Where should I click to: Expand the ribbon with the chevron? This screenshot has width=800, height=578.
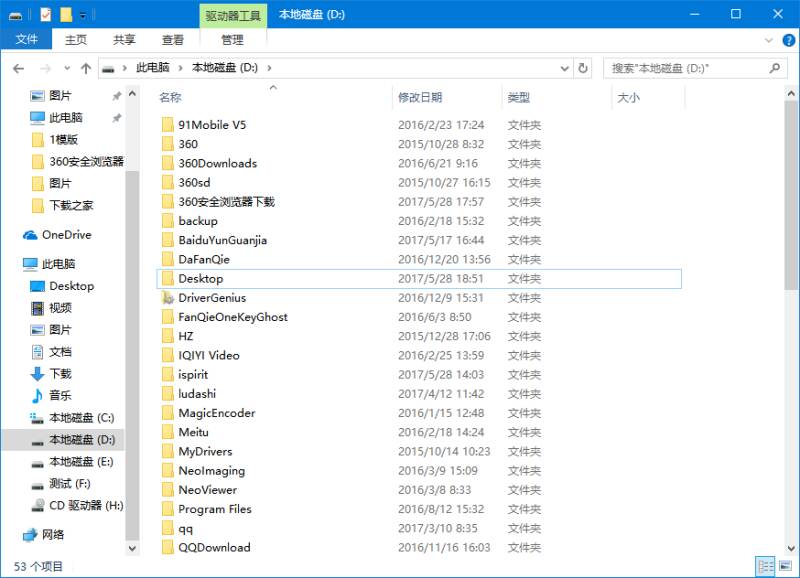(768, 40)
